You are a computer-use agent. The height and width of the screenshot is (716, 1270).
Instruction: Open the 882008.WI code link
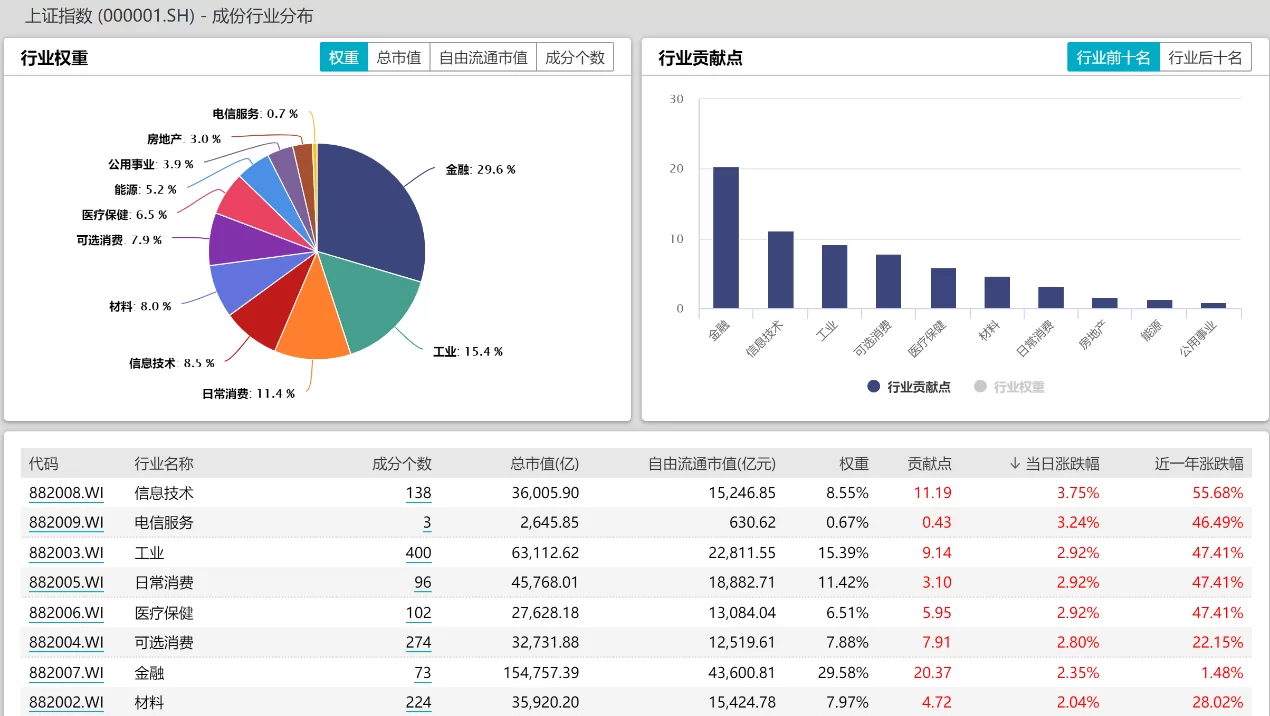pyautogui.click(x=66, y=493)
